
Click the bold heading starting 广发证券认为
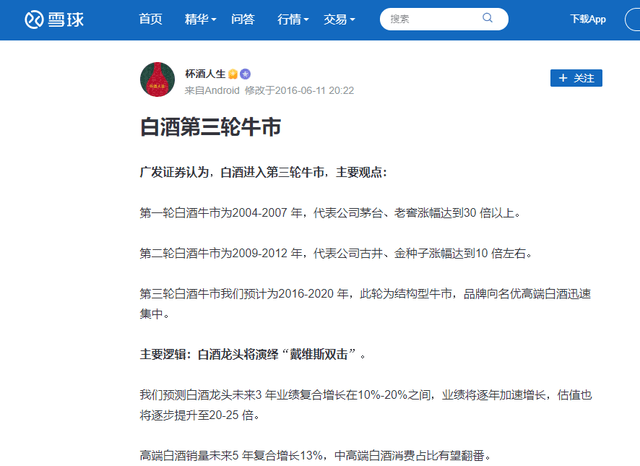pyautogui.click(x=262, y=171)
